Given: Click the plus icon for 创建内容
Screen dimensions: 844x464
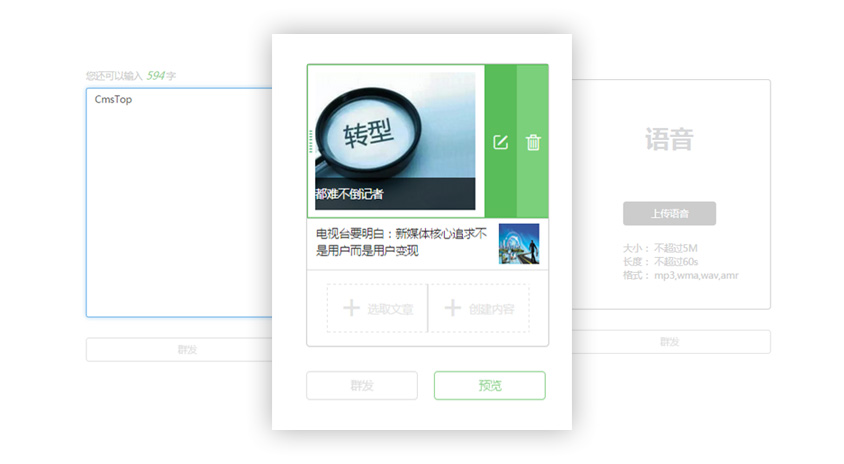Looking at the screenshot, I should point(453,308).
